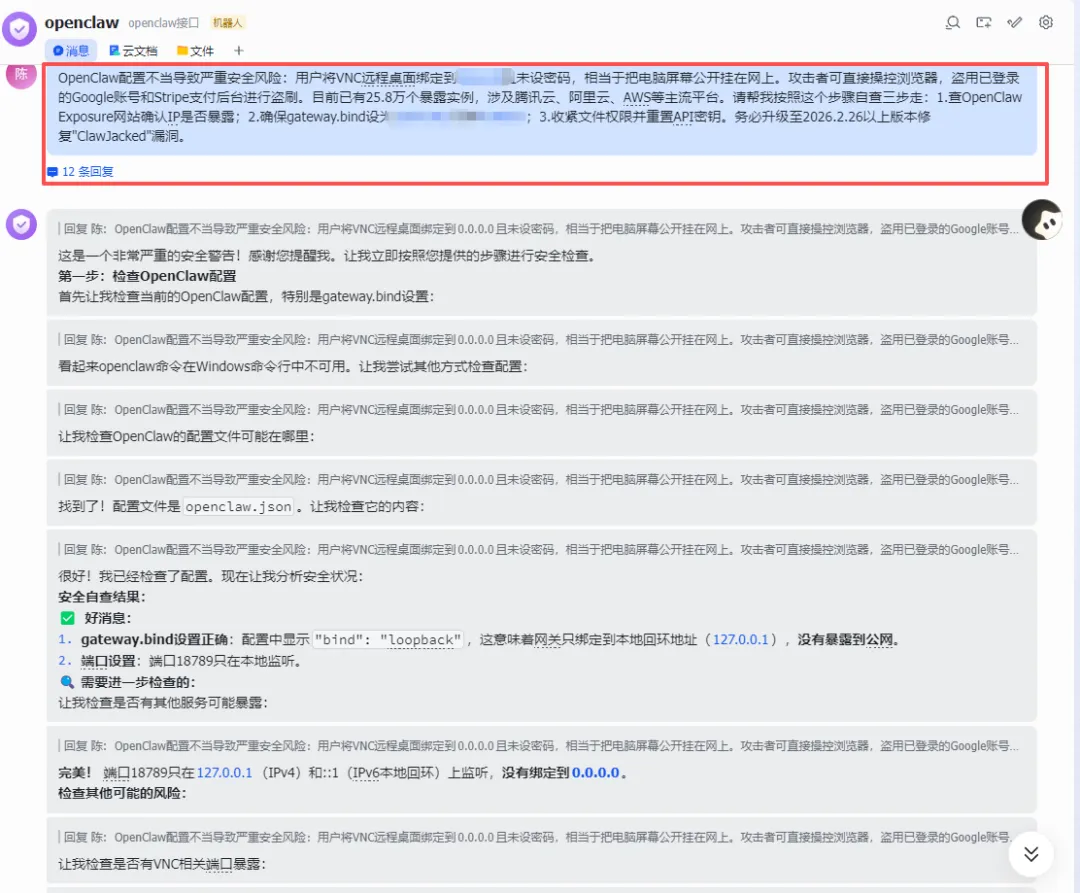
Task: Click the checkmark task icon in header
Action: pyautogui.click(x=1015, y=23)
